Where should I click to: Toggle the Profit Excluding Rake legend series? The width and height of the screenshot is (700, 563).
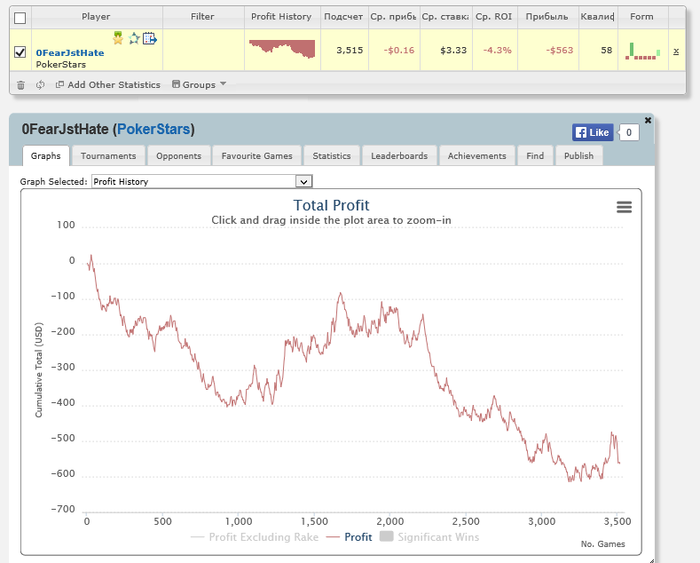coord(254,537)
